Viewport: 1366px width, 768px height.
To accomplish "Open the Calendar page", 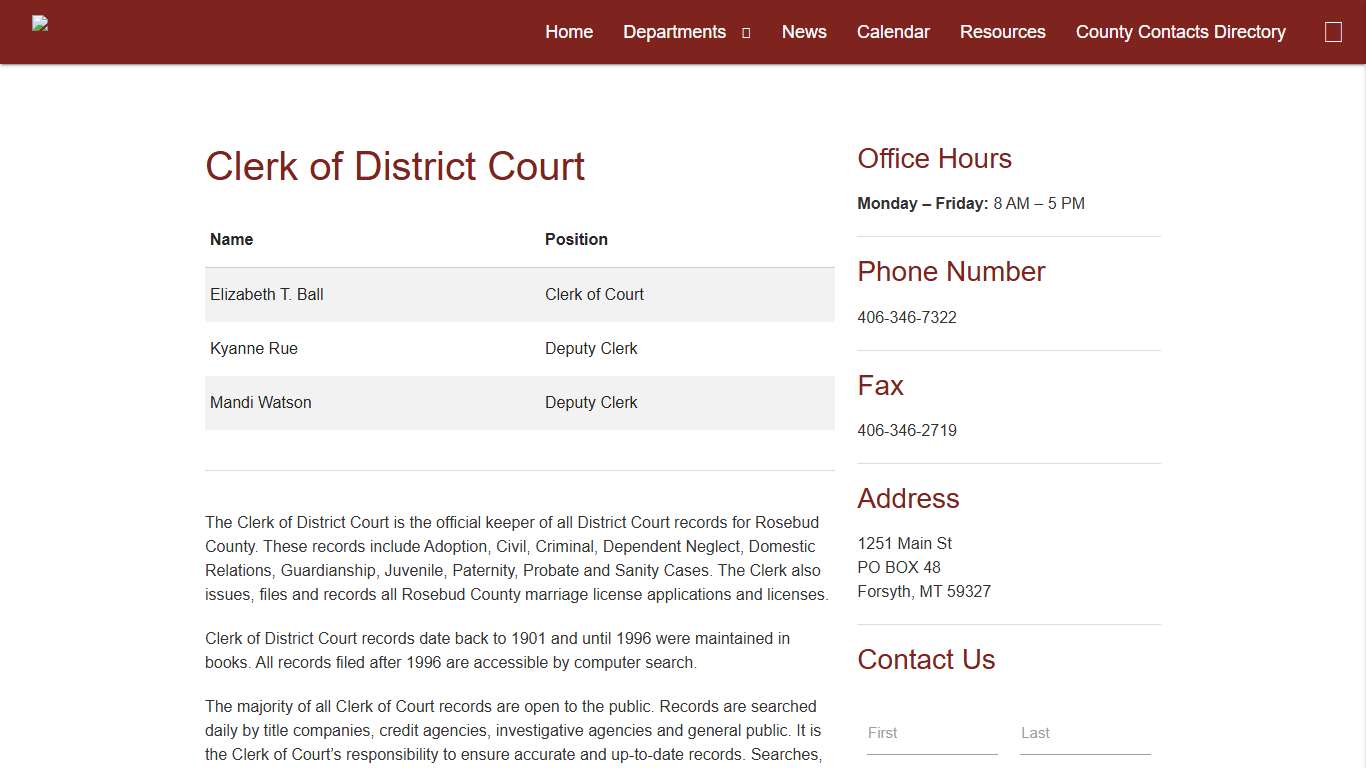I will (893, 31).
